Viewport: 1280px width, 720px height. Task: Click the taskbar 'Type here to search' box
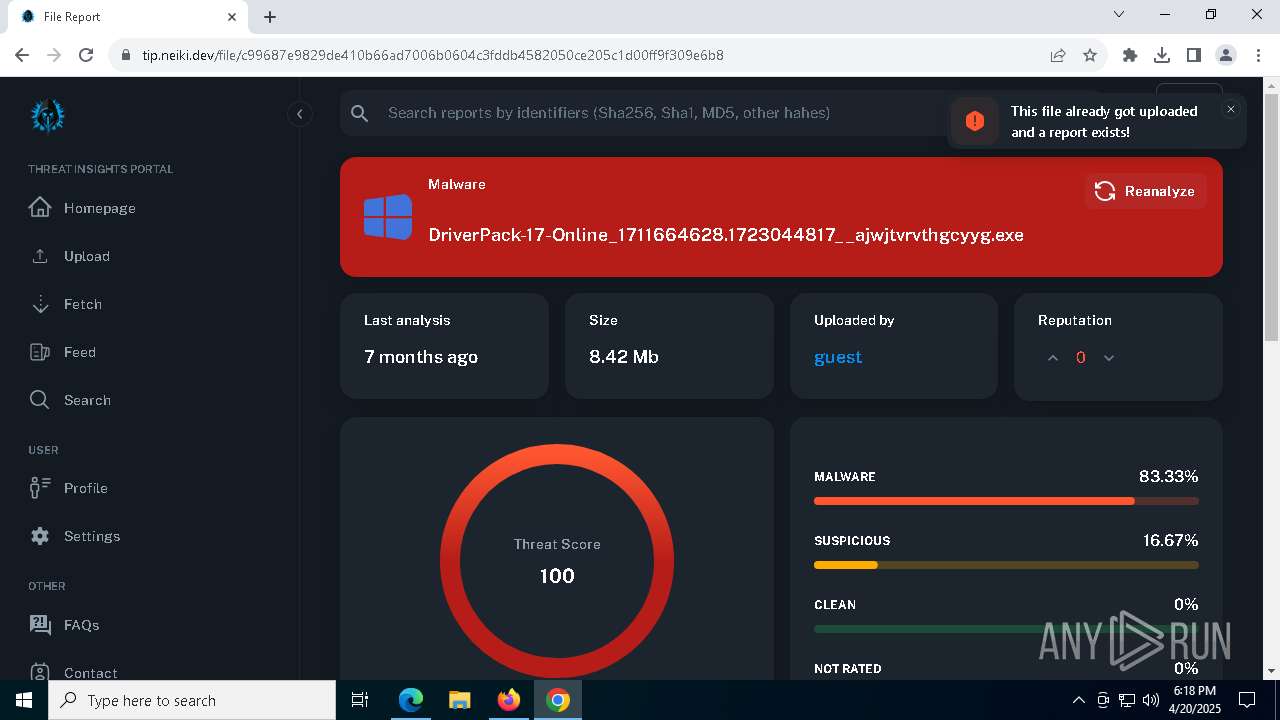coord(192,700)
